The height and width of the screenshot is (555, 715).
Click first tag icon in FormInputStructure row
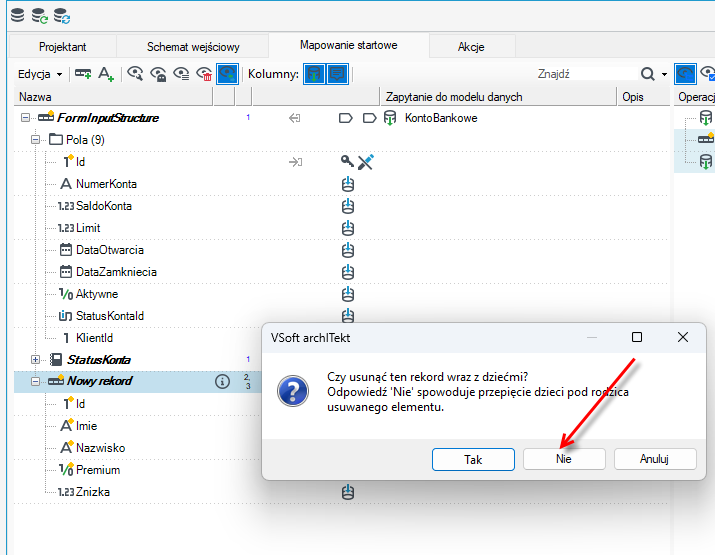pyautogui.click(x=346, y=118)
